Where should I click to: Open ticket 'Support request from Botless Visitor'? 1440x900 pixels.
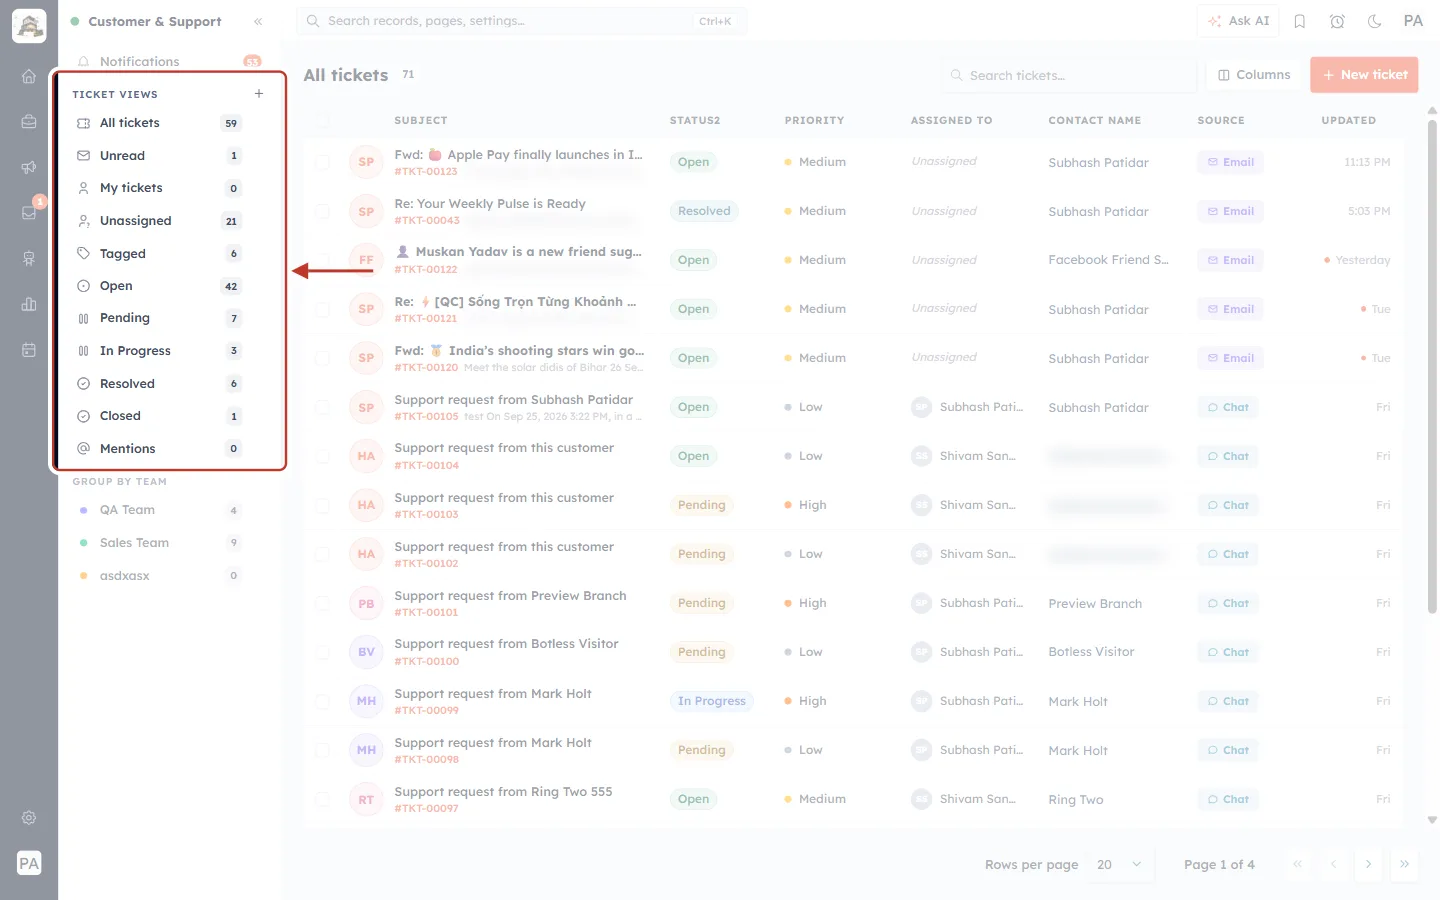point(506,644)
